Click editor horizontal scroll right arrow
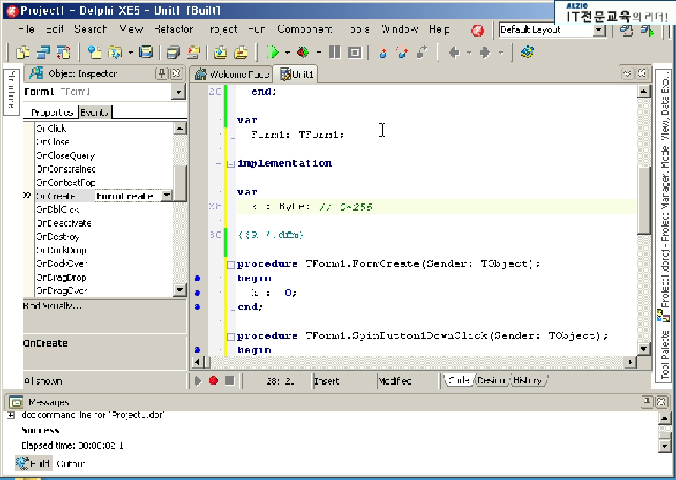This screenshot has height=480, width=676. click(630, 362)
